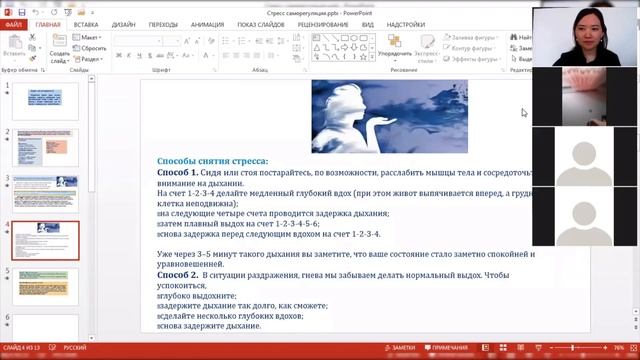Click ЗАМЕТКИ notes button in status bar
The image size is (640, 360).
tap(400, 348)
